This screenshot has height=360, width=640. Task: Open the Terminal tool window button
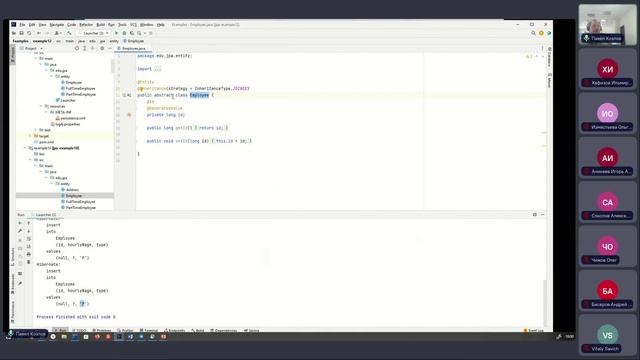coord(149,330)
